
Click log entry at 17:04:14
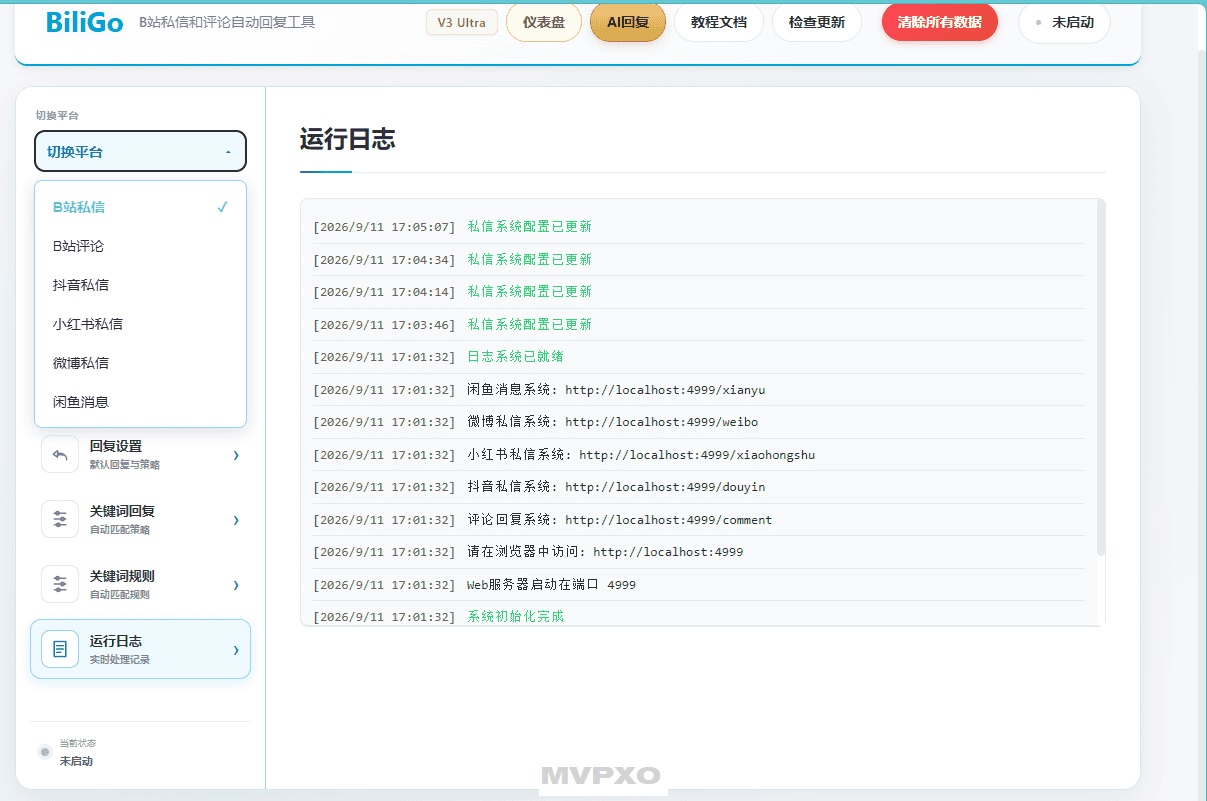point(698,292)
